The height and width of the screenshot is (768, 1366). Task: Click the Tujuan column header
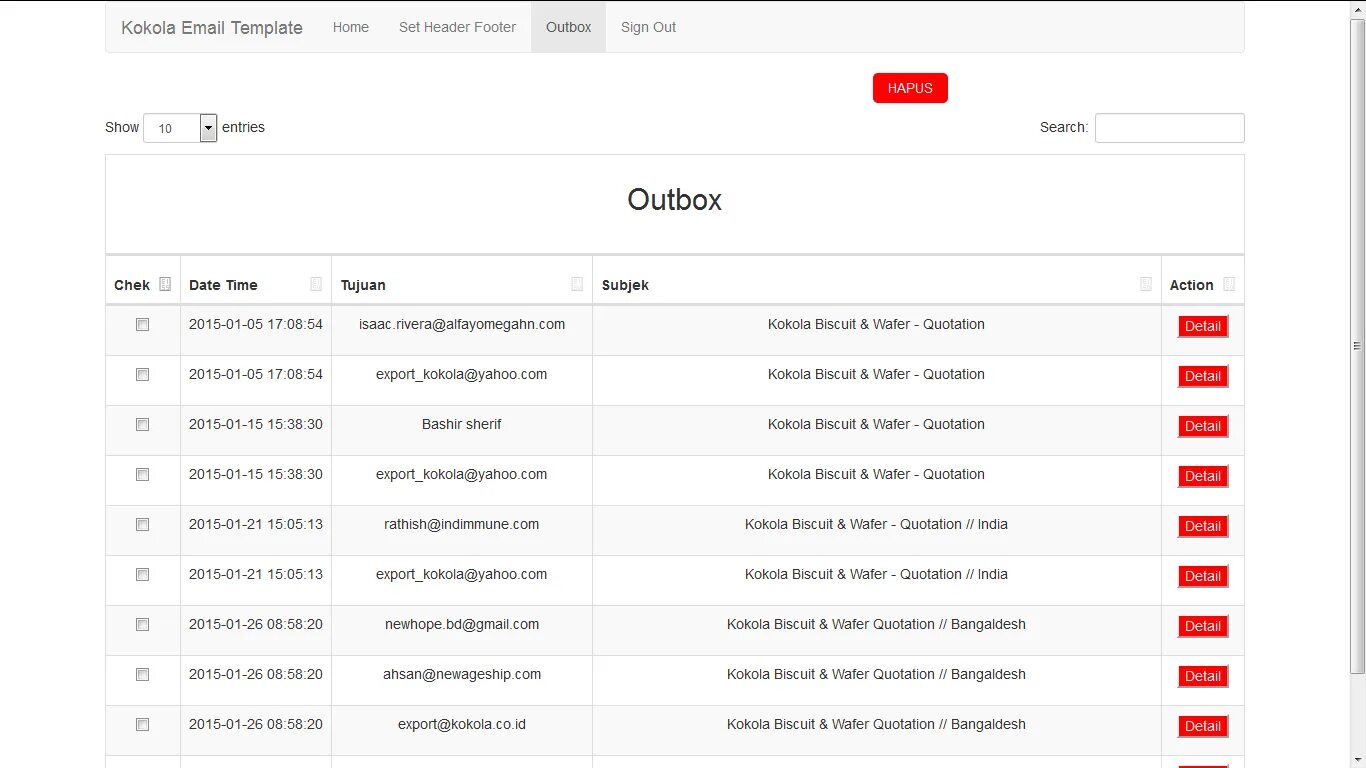[462, 280]
